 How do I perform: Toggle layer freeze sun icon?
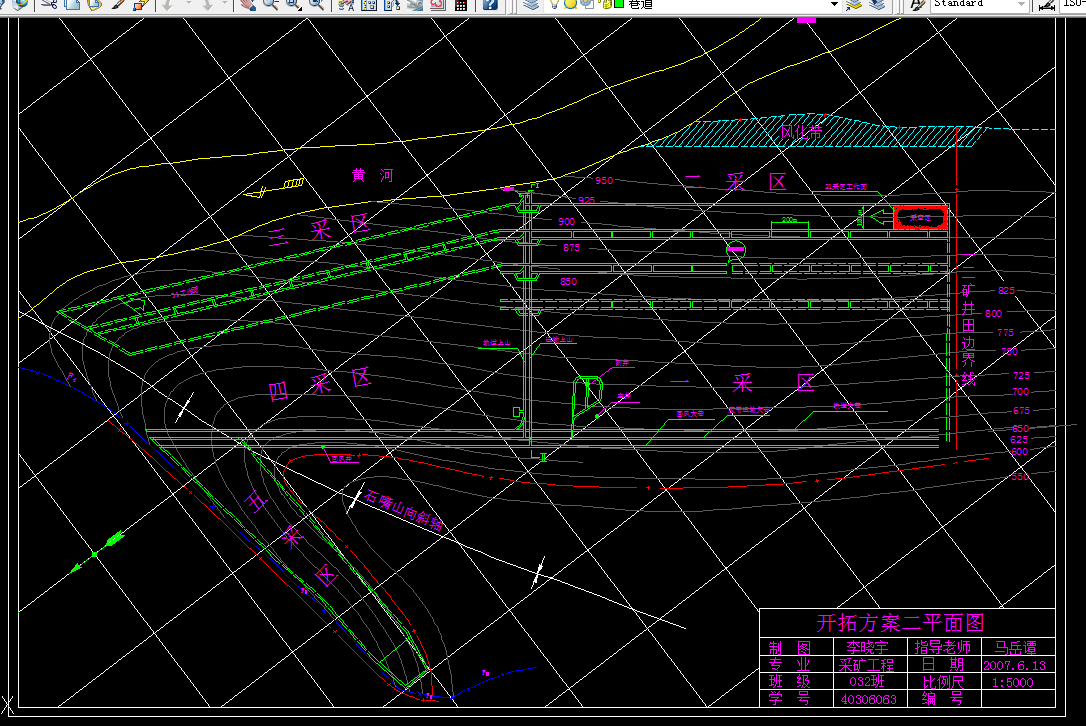click(x=570, y=4)
